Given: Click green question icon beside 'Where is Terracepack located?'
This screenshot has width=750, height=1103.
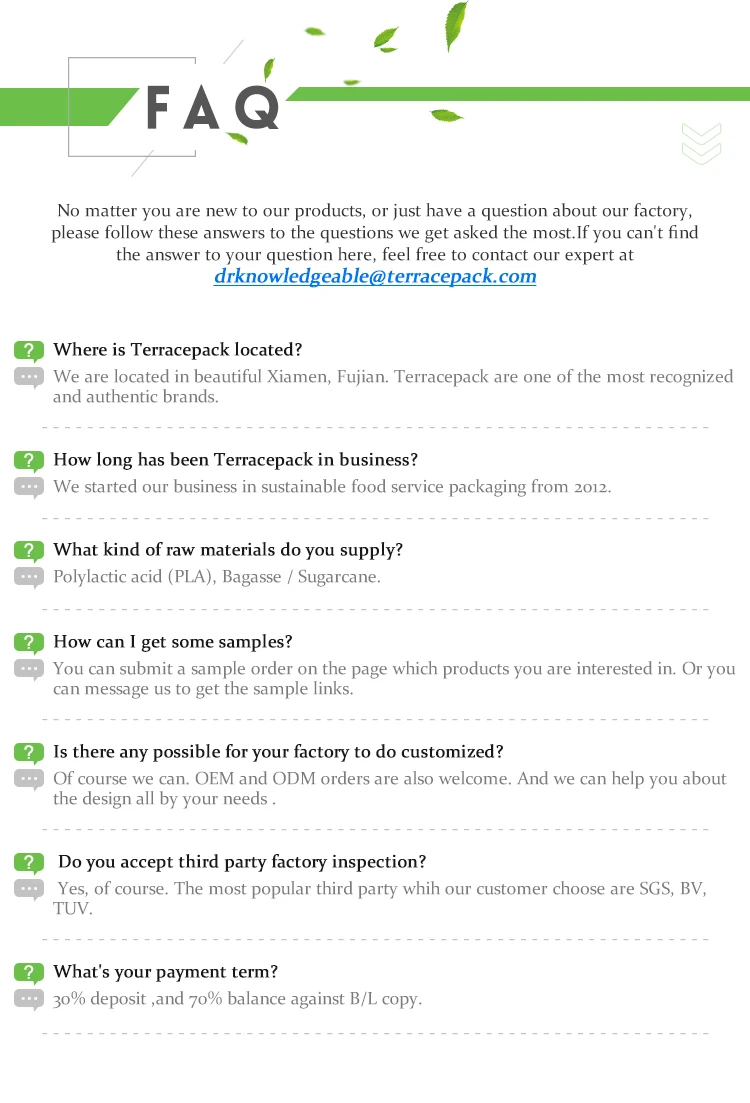Looking at the screenshot, I should point(29,350).
